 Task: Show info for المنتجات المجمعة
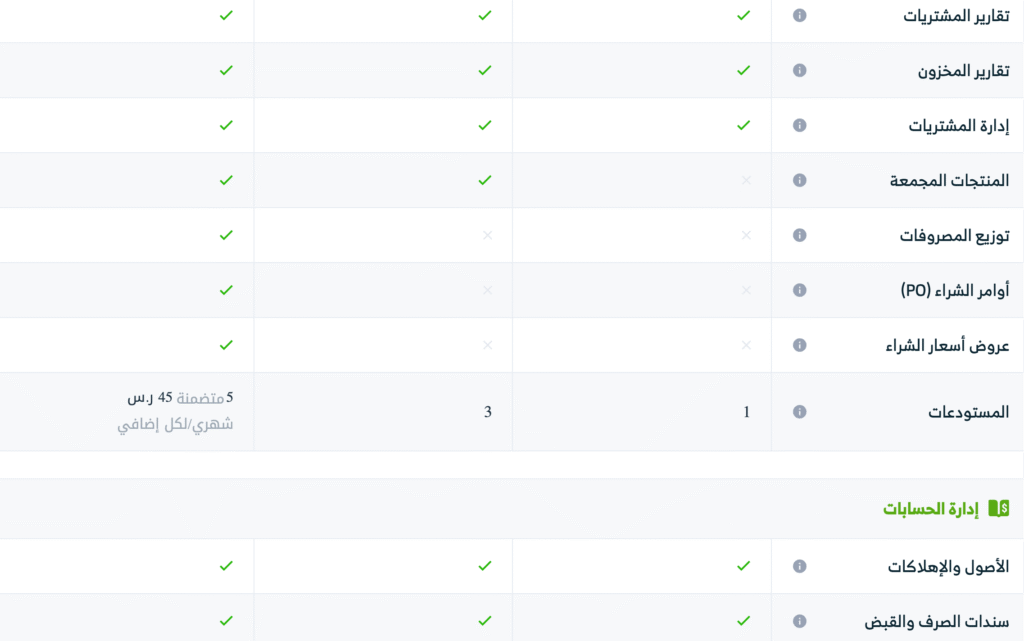[x=799, y=181]
